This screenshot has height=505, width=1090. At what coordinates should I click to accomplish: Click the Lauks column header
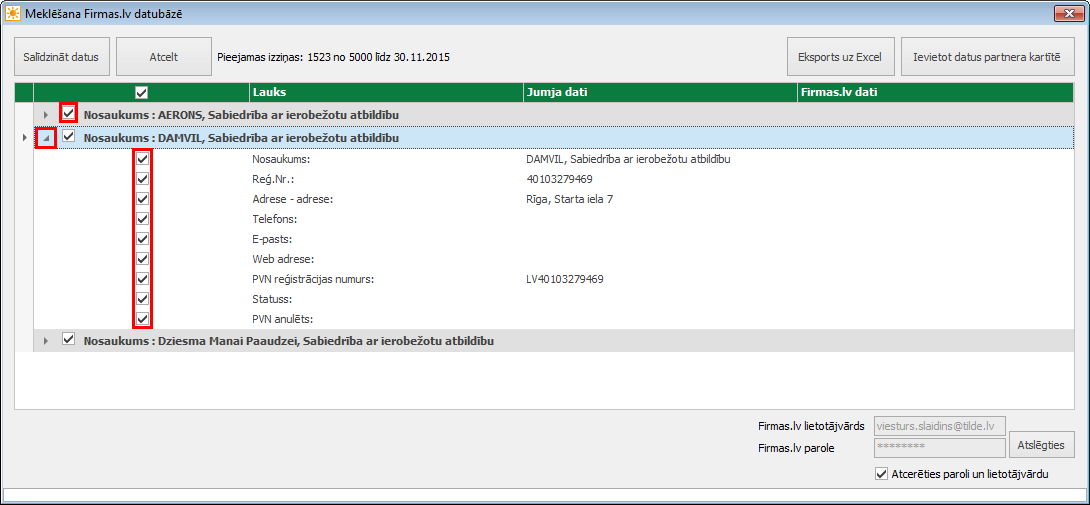[x=386, y=92]
